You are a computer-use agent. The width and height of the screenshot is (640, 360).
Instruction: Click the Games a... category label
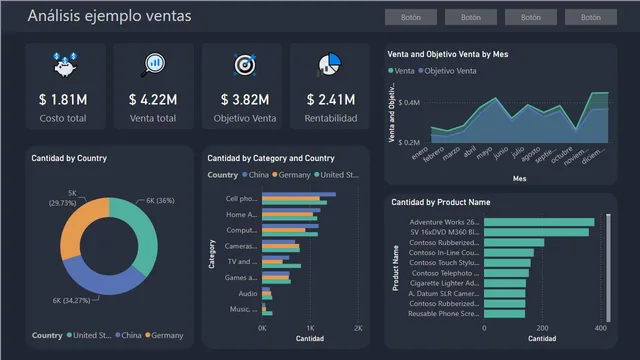(x=241, y=278)
